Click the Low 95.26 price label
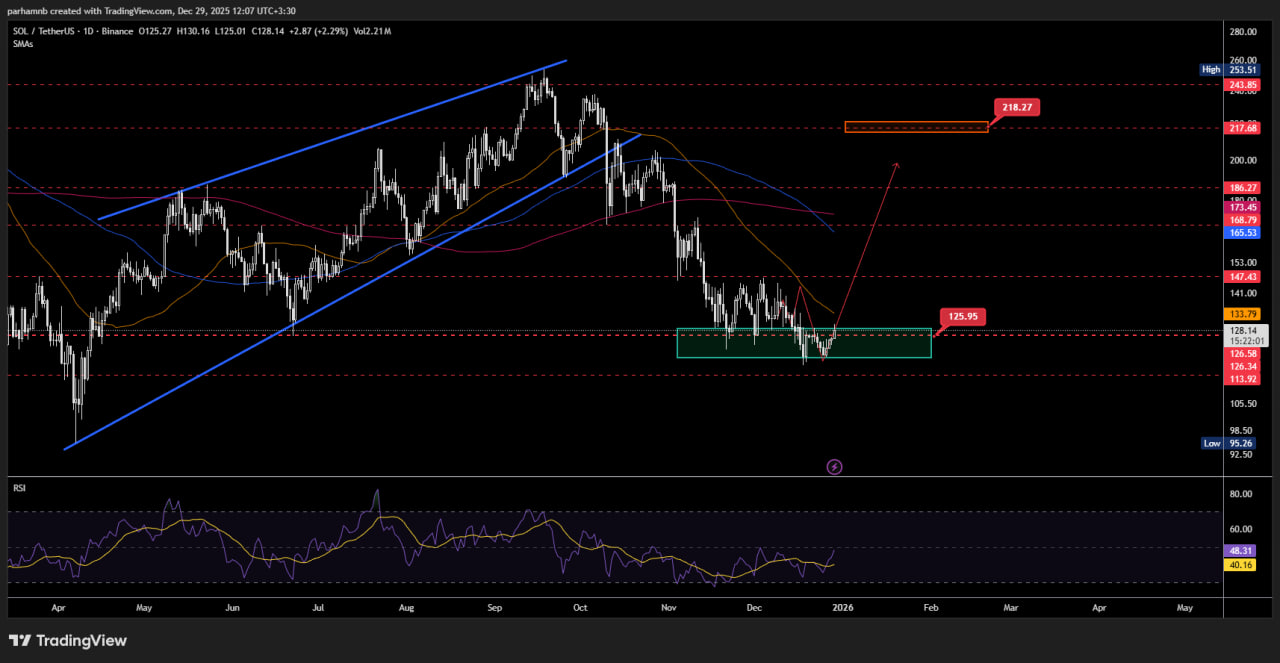 point(1227,443)
